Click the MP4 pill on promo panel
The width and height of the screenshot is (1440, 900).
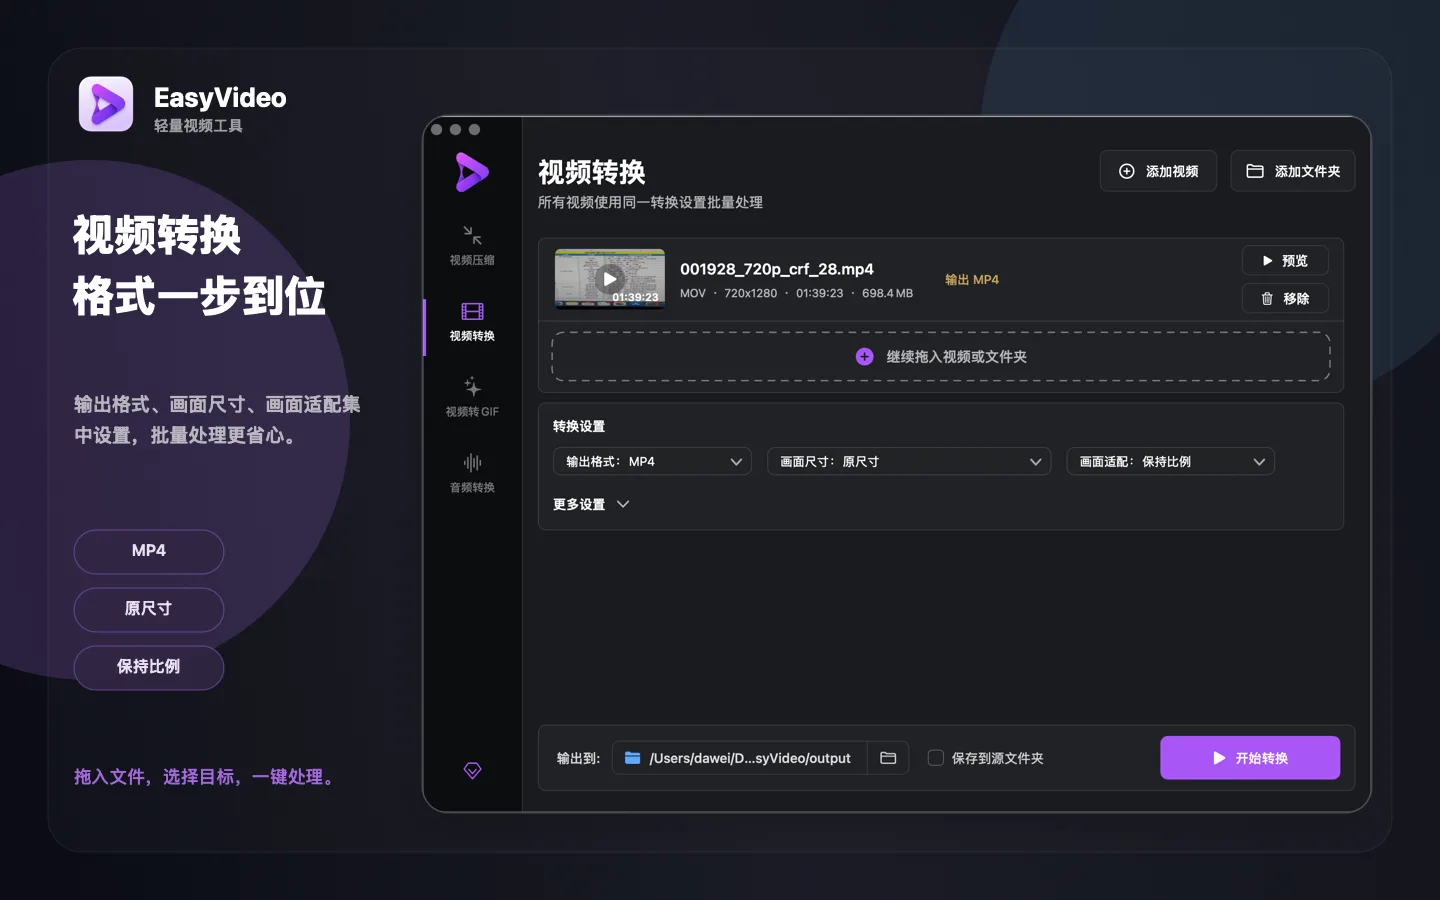click(x=149, y=551)
